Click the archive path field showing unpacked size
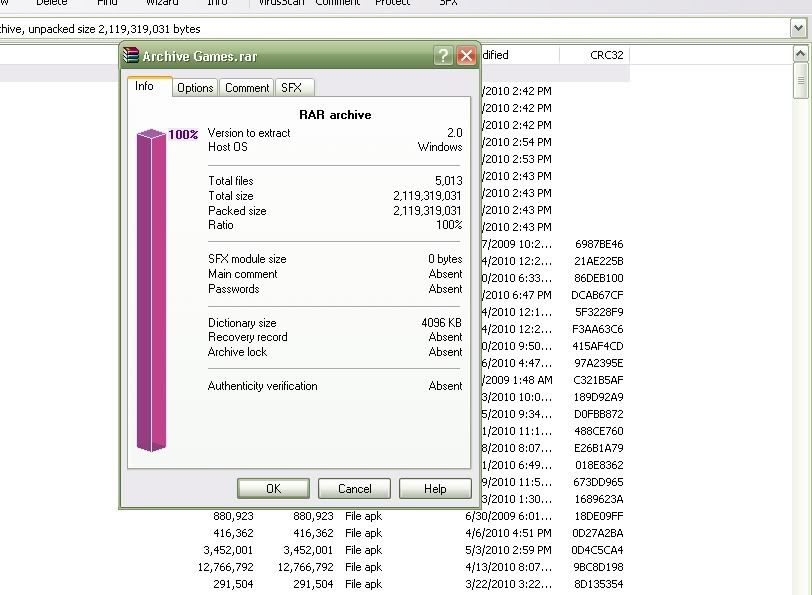 [394, 29]
